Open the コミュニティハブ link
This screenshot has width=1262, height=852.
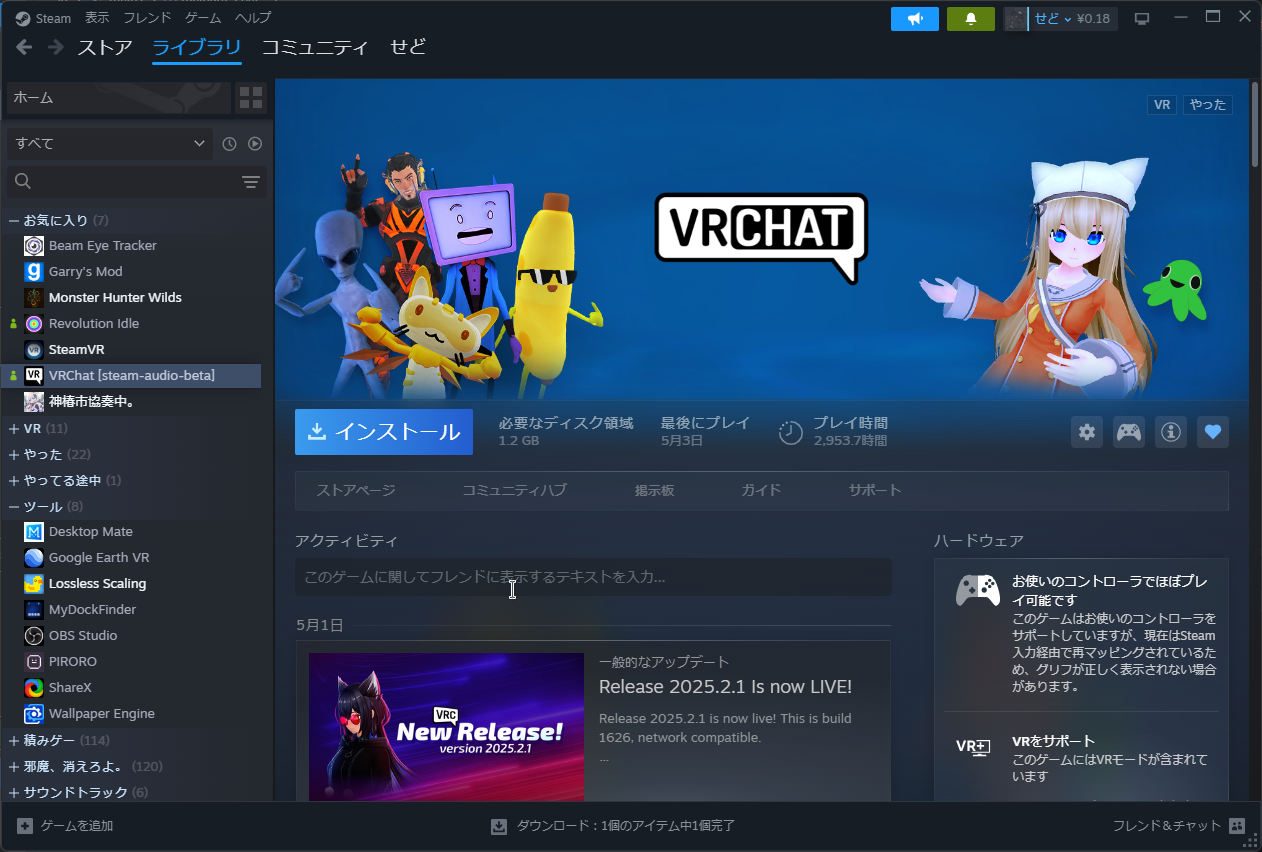point(514,490)
